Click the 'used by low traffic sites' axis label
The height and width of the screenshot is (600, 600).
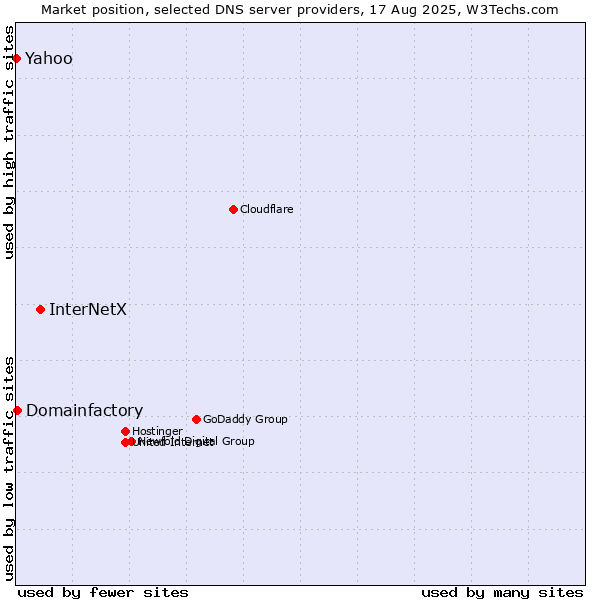9,469
